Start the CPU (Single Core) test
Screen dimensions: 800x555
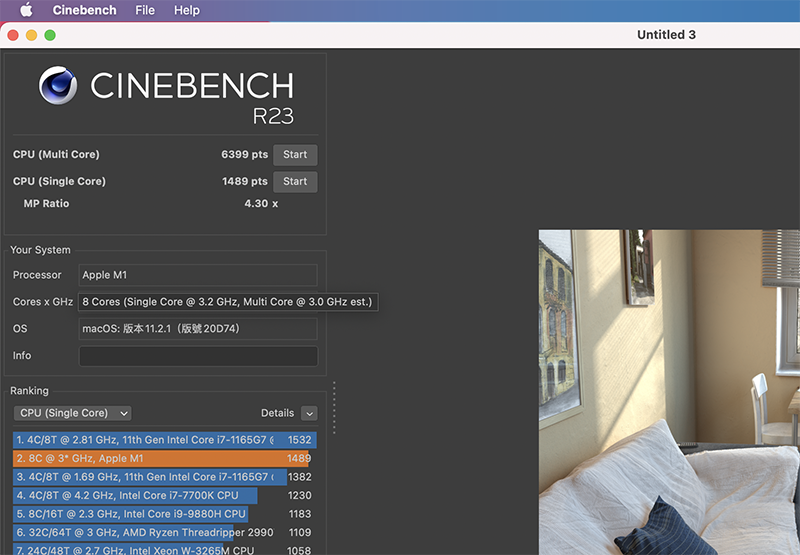pos(295,182)
